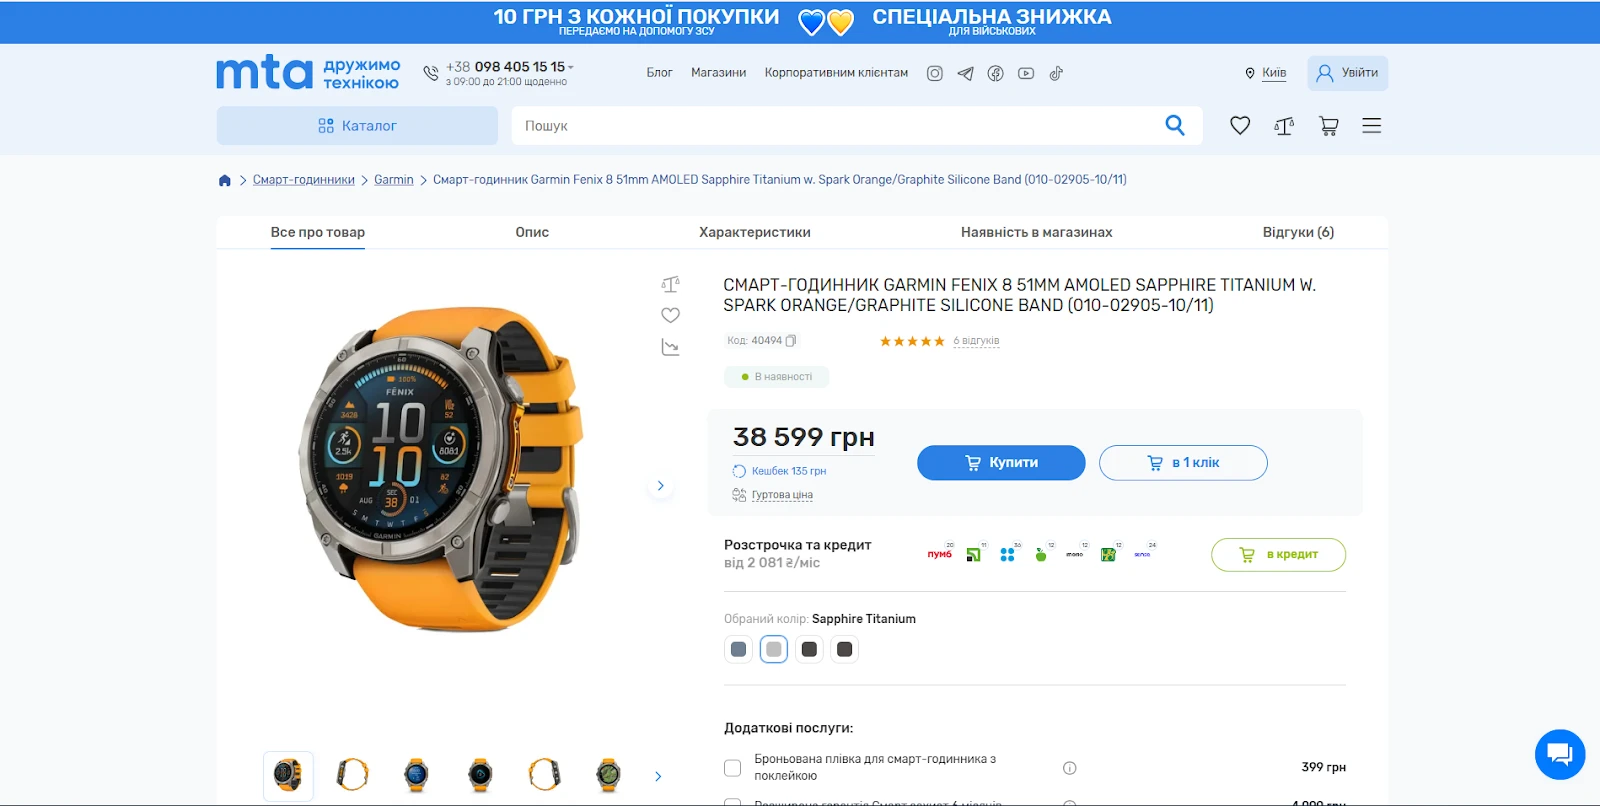
Task: Open the shopping cart icon in header
Action: pos(1328,126)
